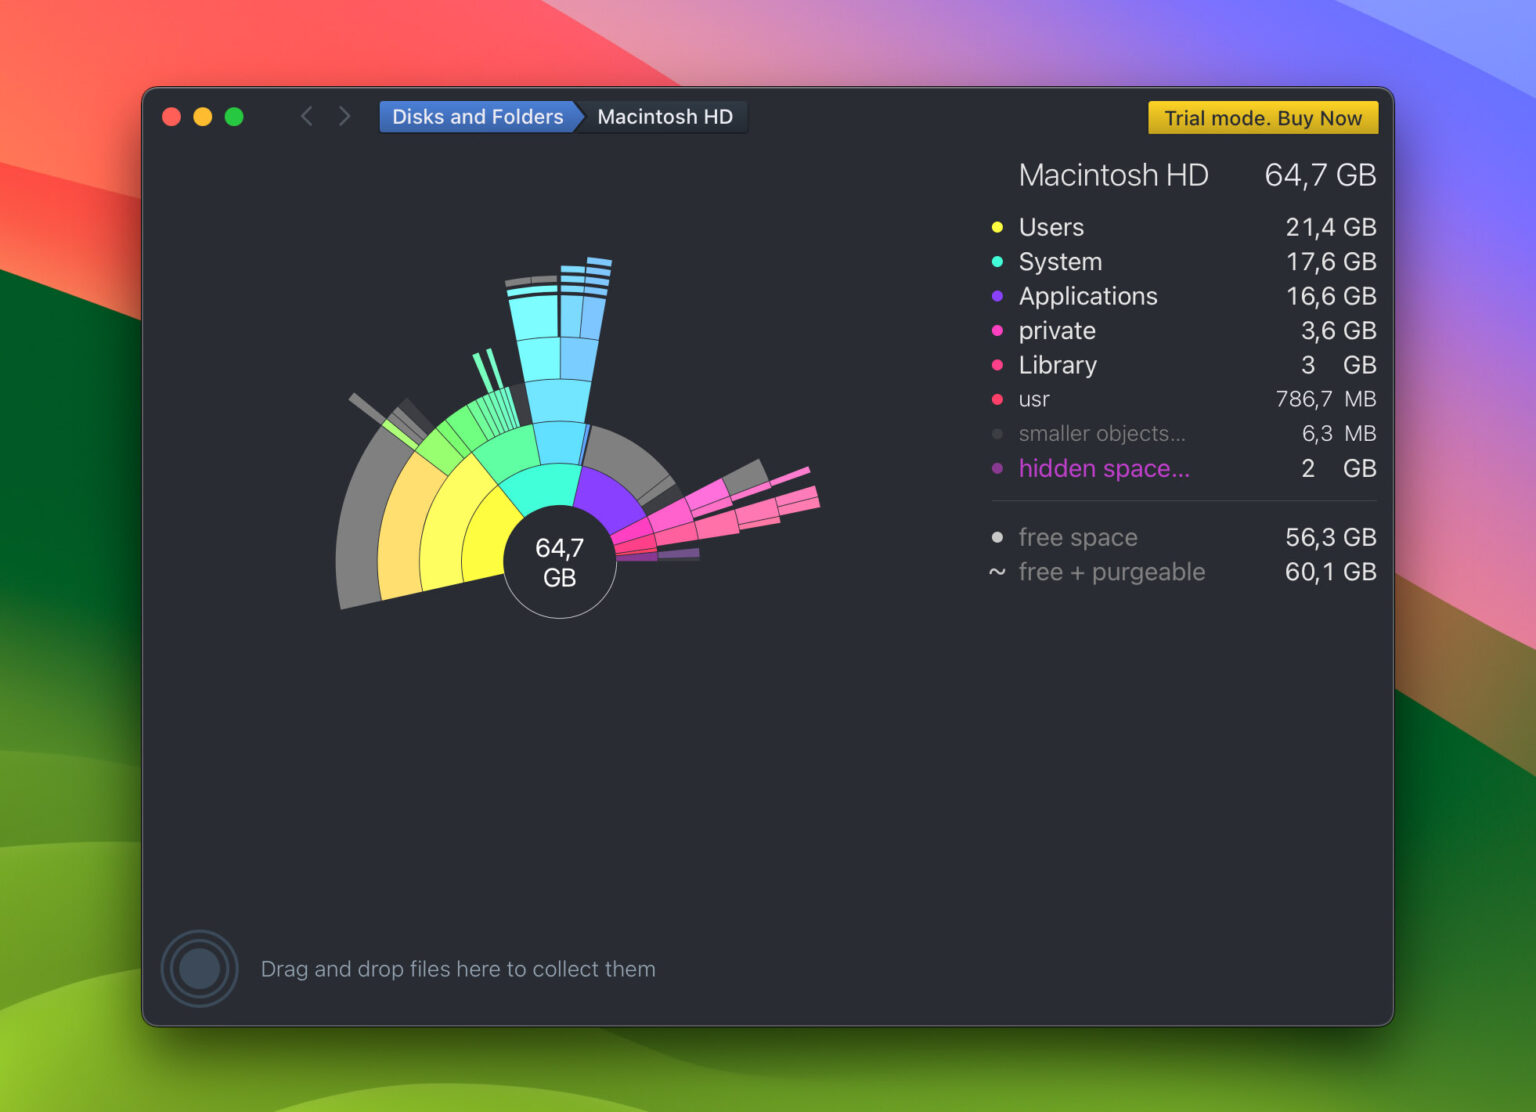Screen dimensions: 1536x1112
Task: Open the breadcrumb chevron after Disks and Folders
Action: 576,116
